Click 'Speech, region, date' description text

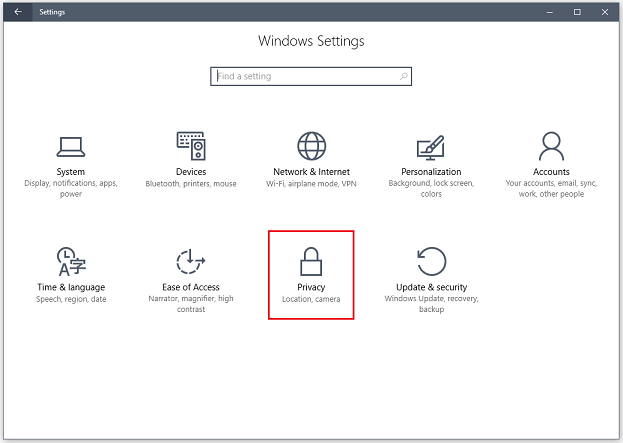(x=71, y=299)
